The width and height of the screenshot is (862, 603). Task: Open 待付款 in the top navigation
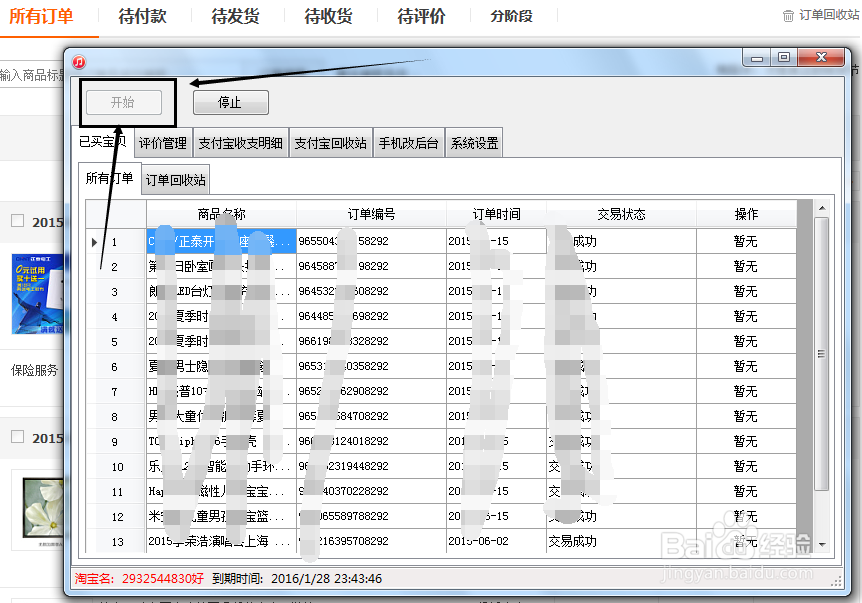coord(142,16)
